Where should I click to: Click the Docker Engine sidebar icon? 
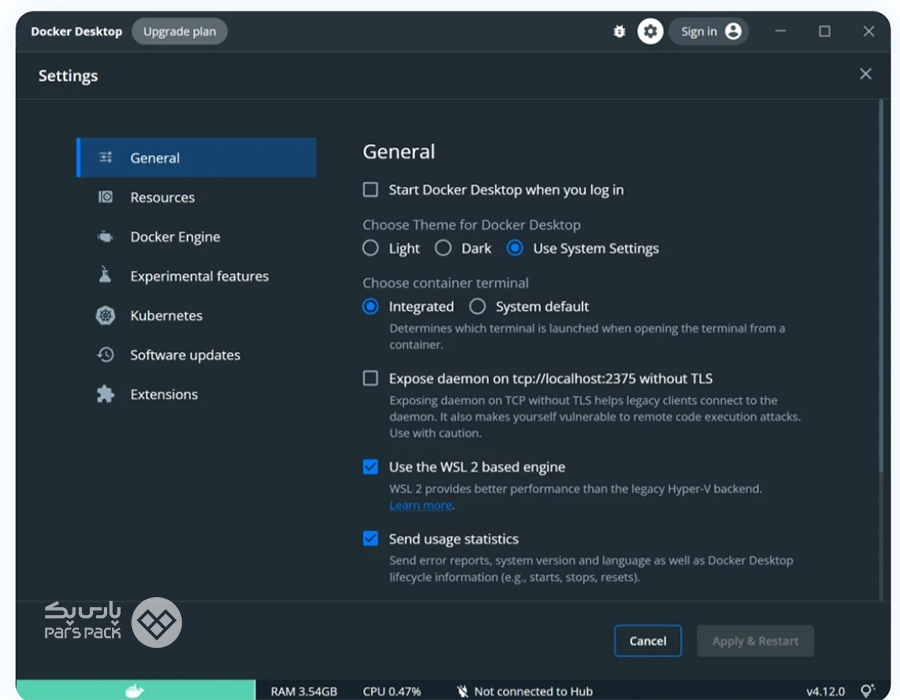pos(105,237)
